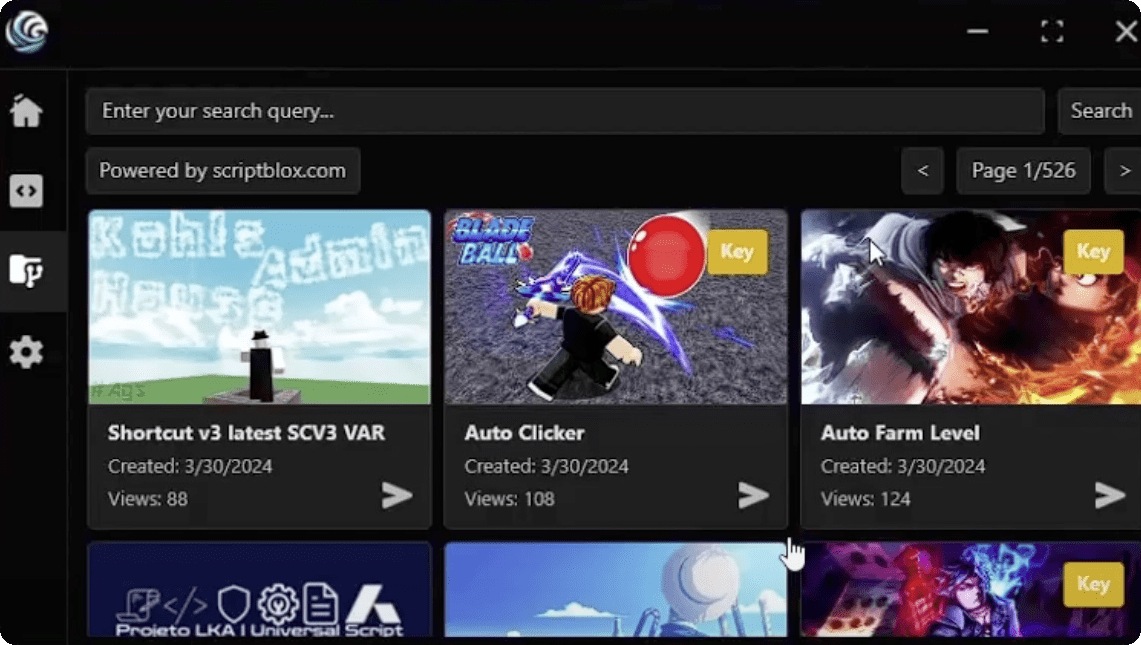Screen dimensions: 1141x645
Task: Focus the search query input field
Action: coord(565,111)
